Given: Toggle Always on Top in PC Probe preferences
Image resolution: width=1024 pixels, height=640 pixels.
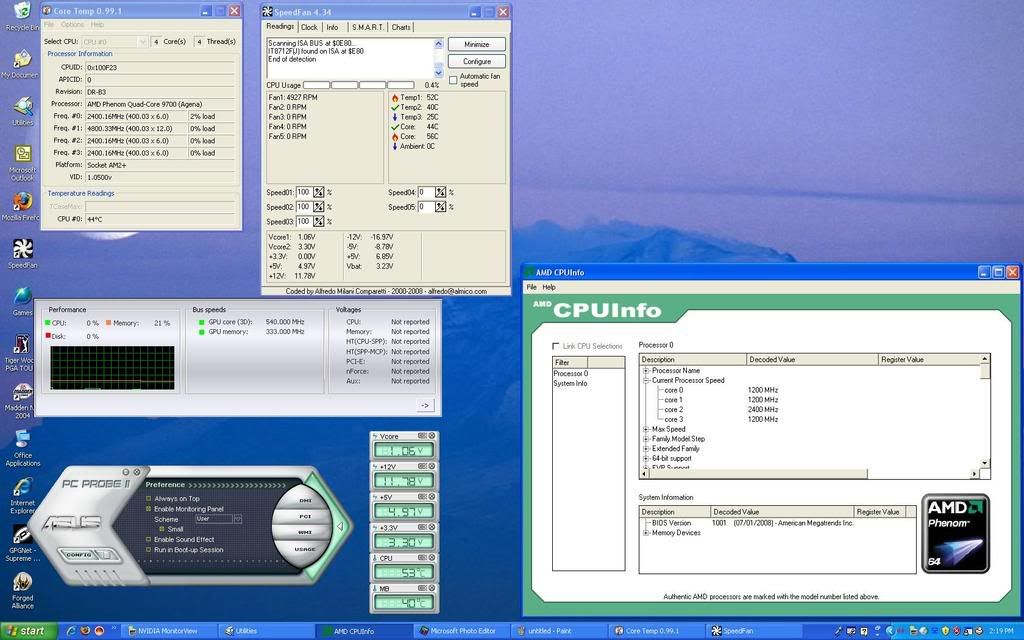Looking at the screenshot, I should (149, 498).
